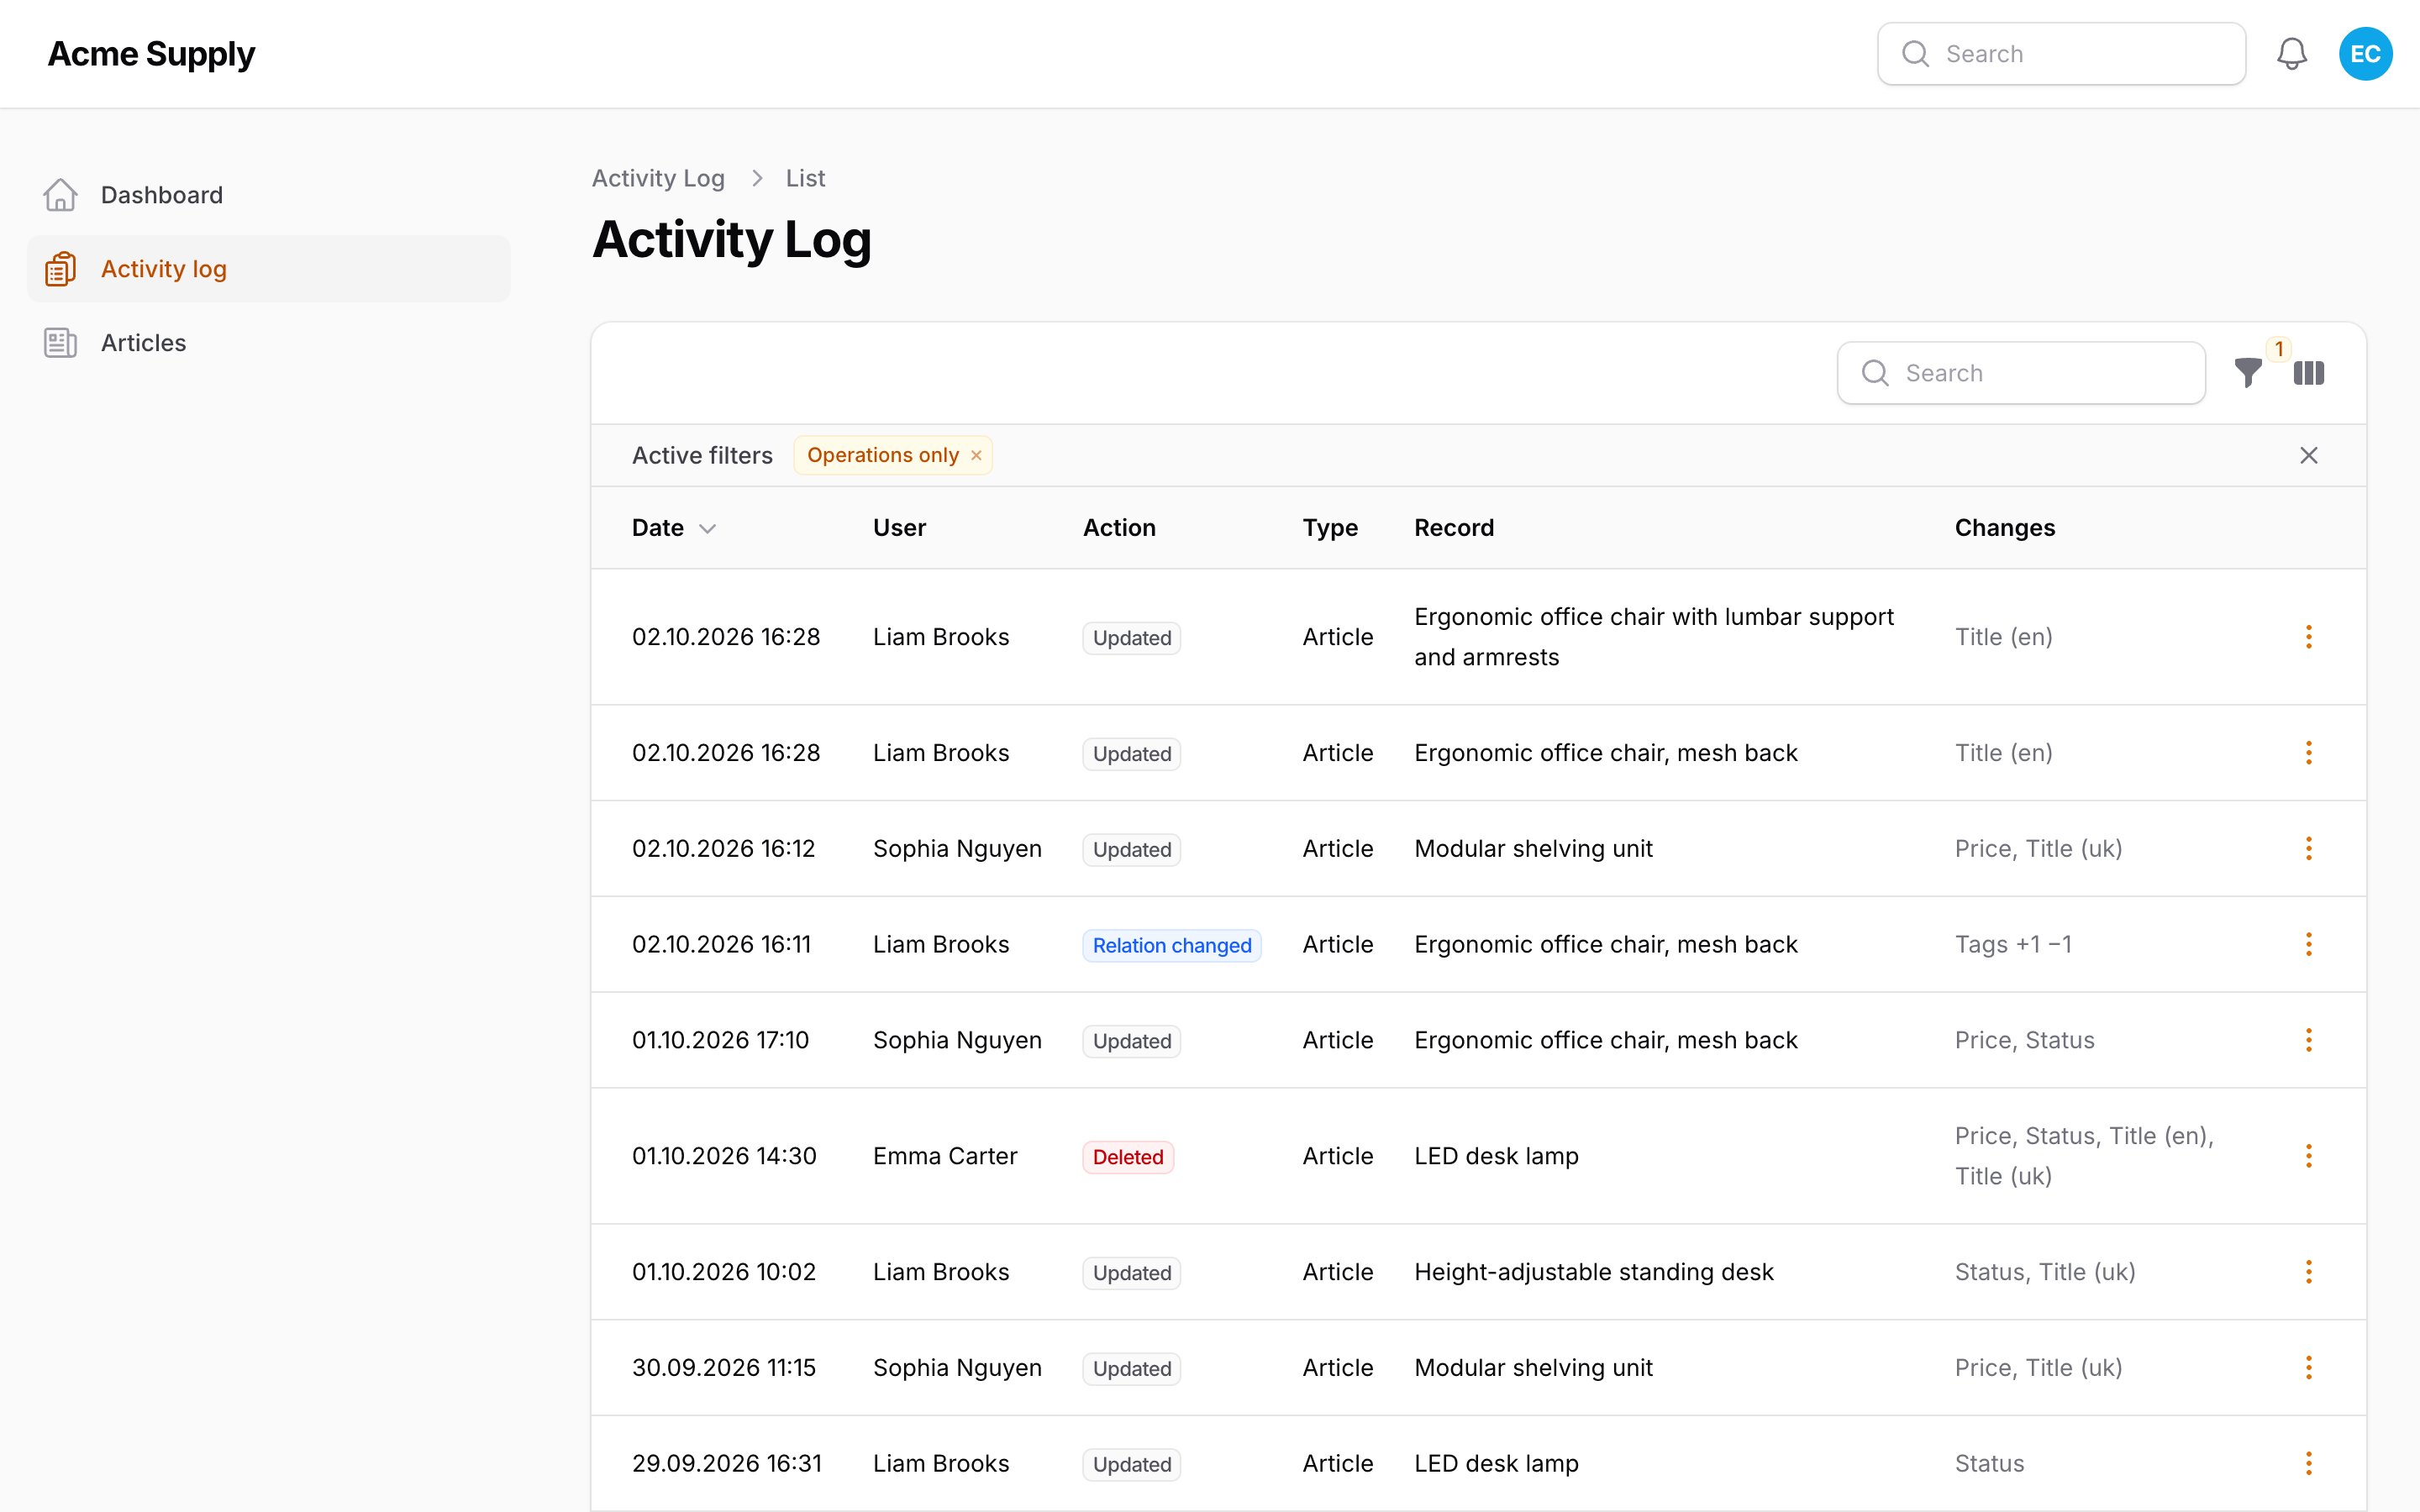This screenshot has height=1512, width=2420.
Task: Click the Status, Title (uk) changes cell
Action: [x=2045, y=1273]
